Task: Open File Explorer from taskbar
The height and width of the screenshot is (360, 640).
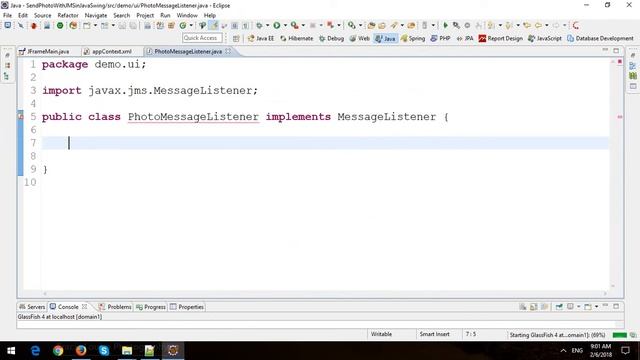Action: tap(127, 350)
